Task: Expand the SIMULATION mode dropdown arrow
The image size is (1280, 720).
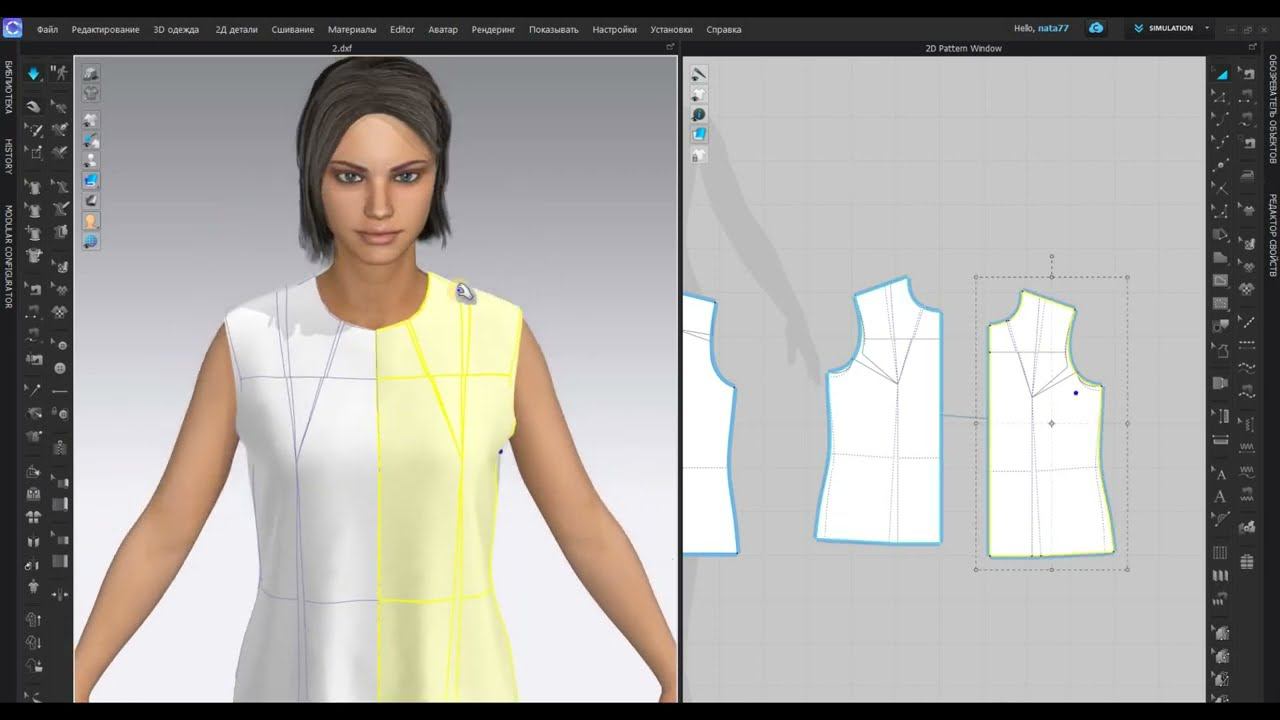Action: [x=1207, y=28]
